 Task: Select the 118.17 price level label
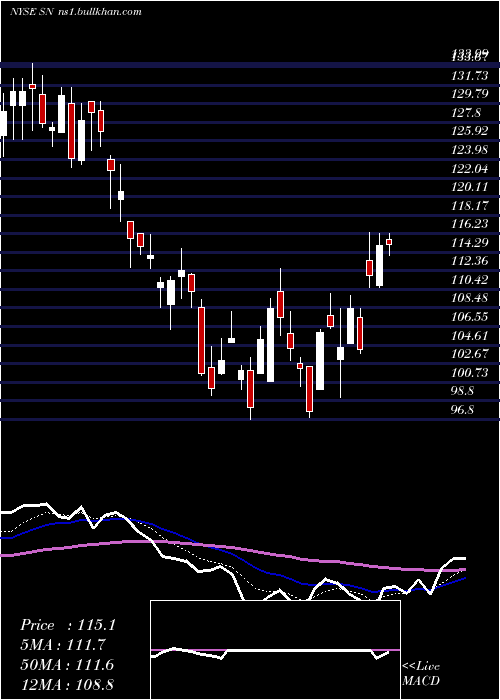469,206
